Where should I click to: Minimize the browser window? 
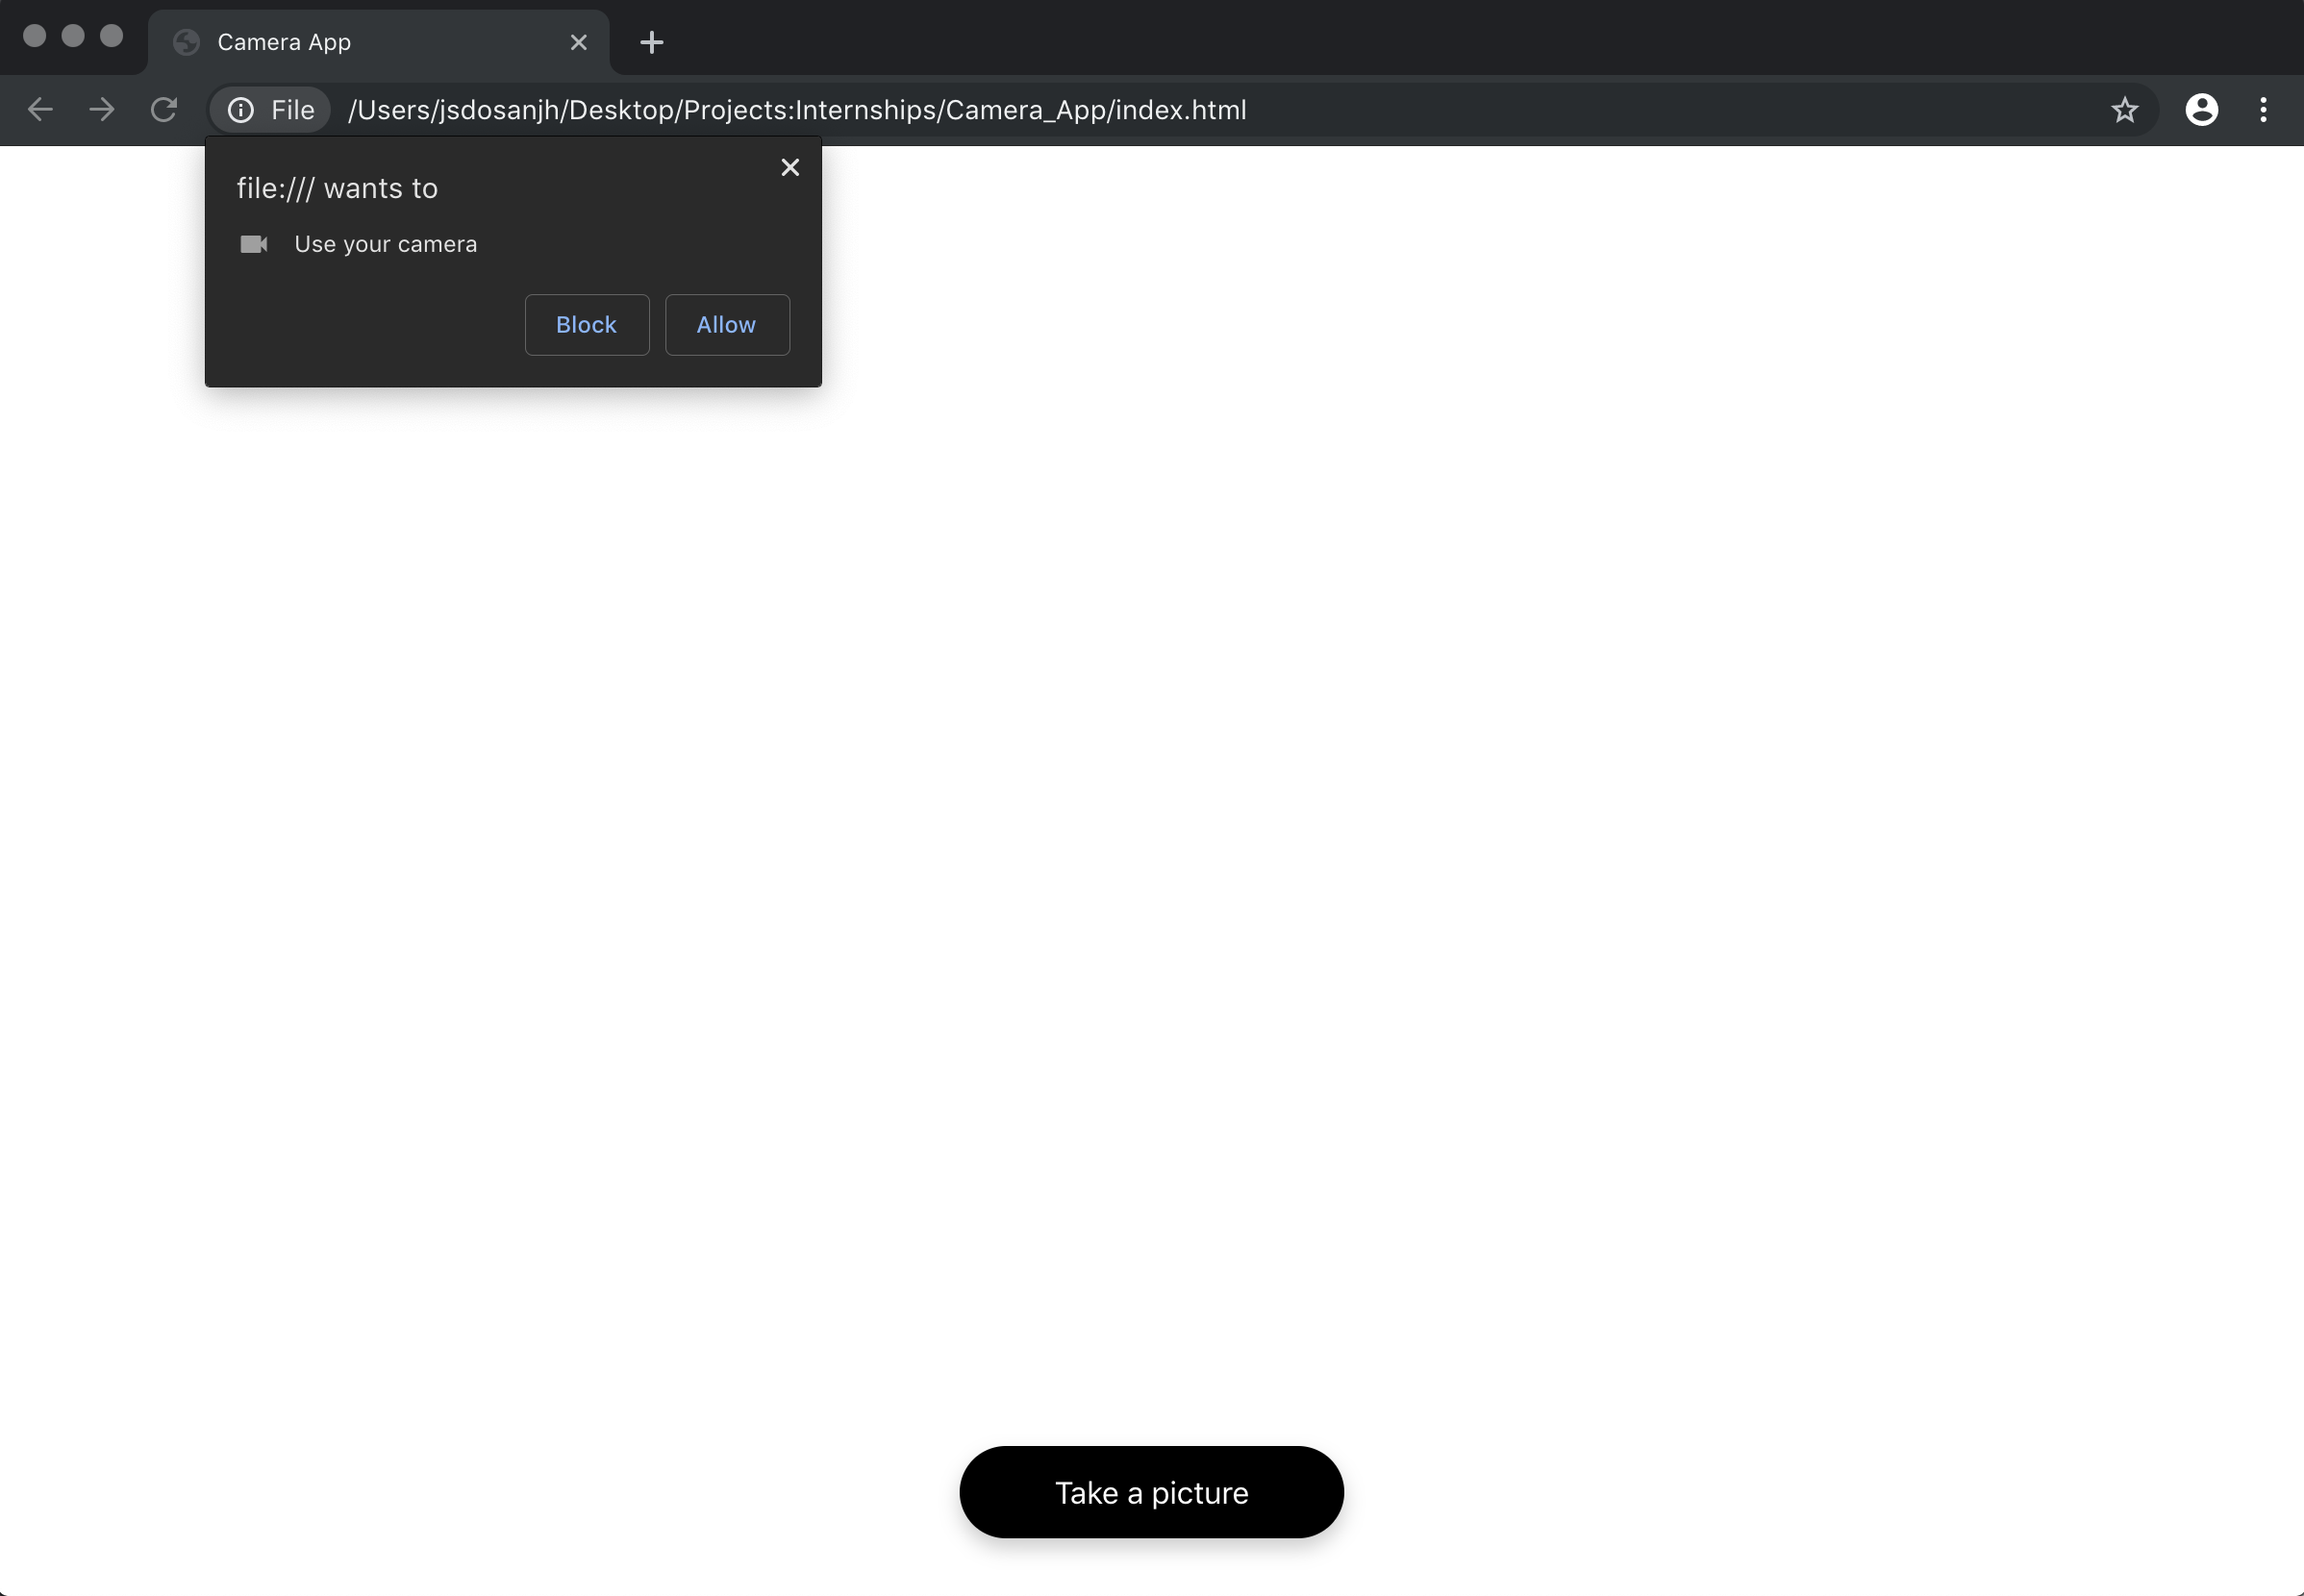[x=73, y=36]
